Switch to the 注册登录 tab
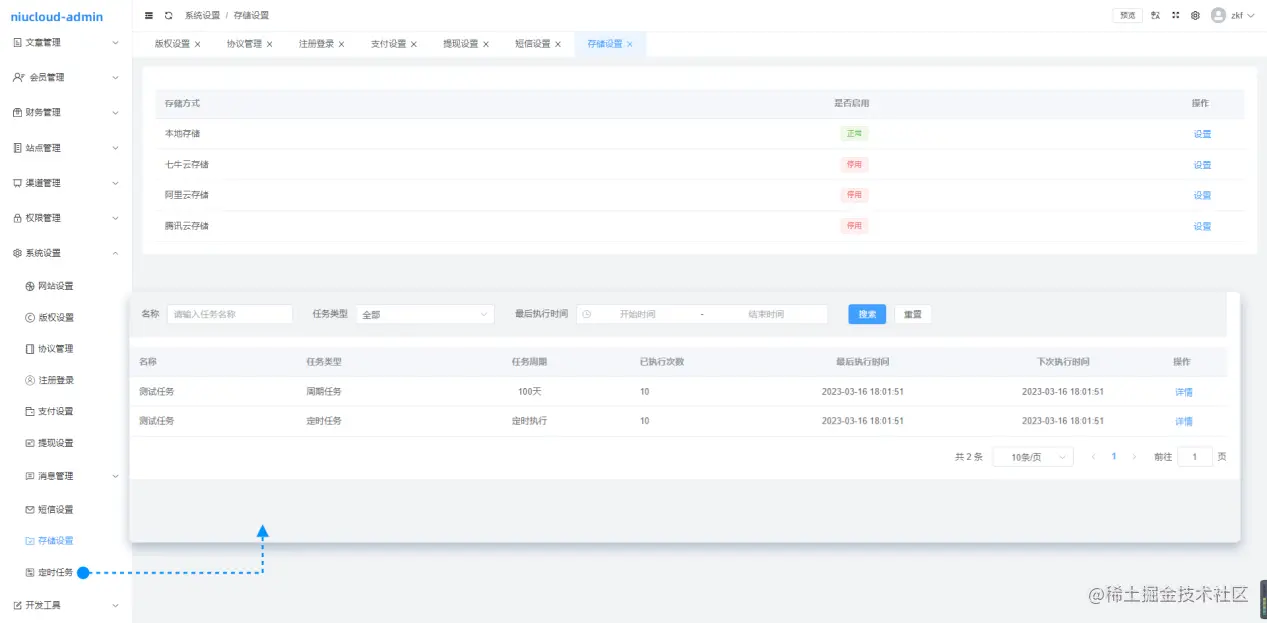This screenshot has height=623, width=1267. (x=316, y=44)
